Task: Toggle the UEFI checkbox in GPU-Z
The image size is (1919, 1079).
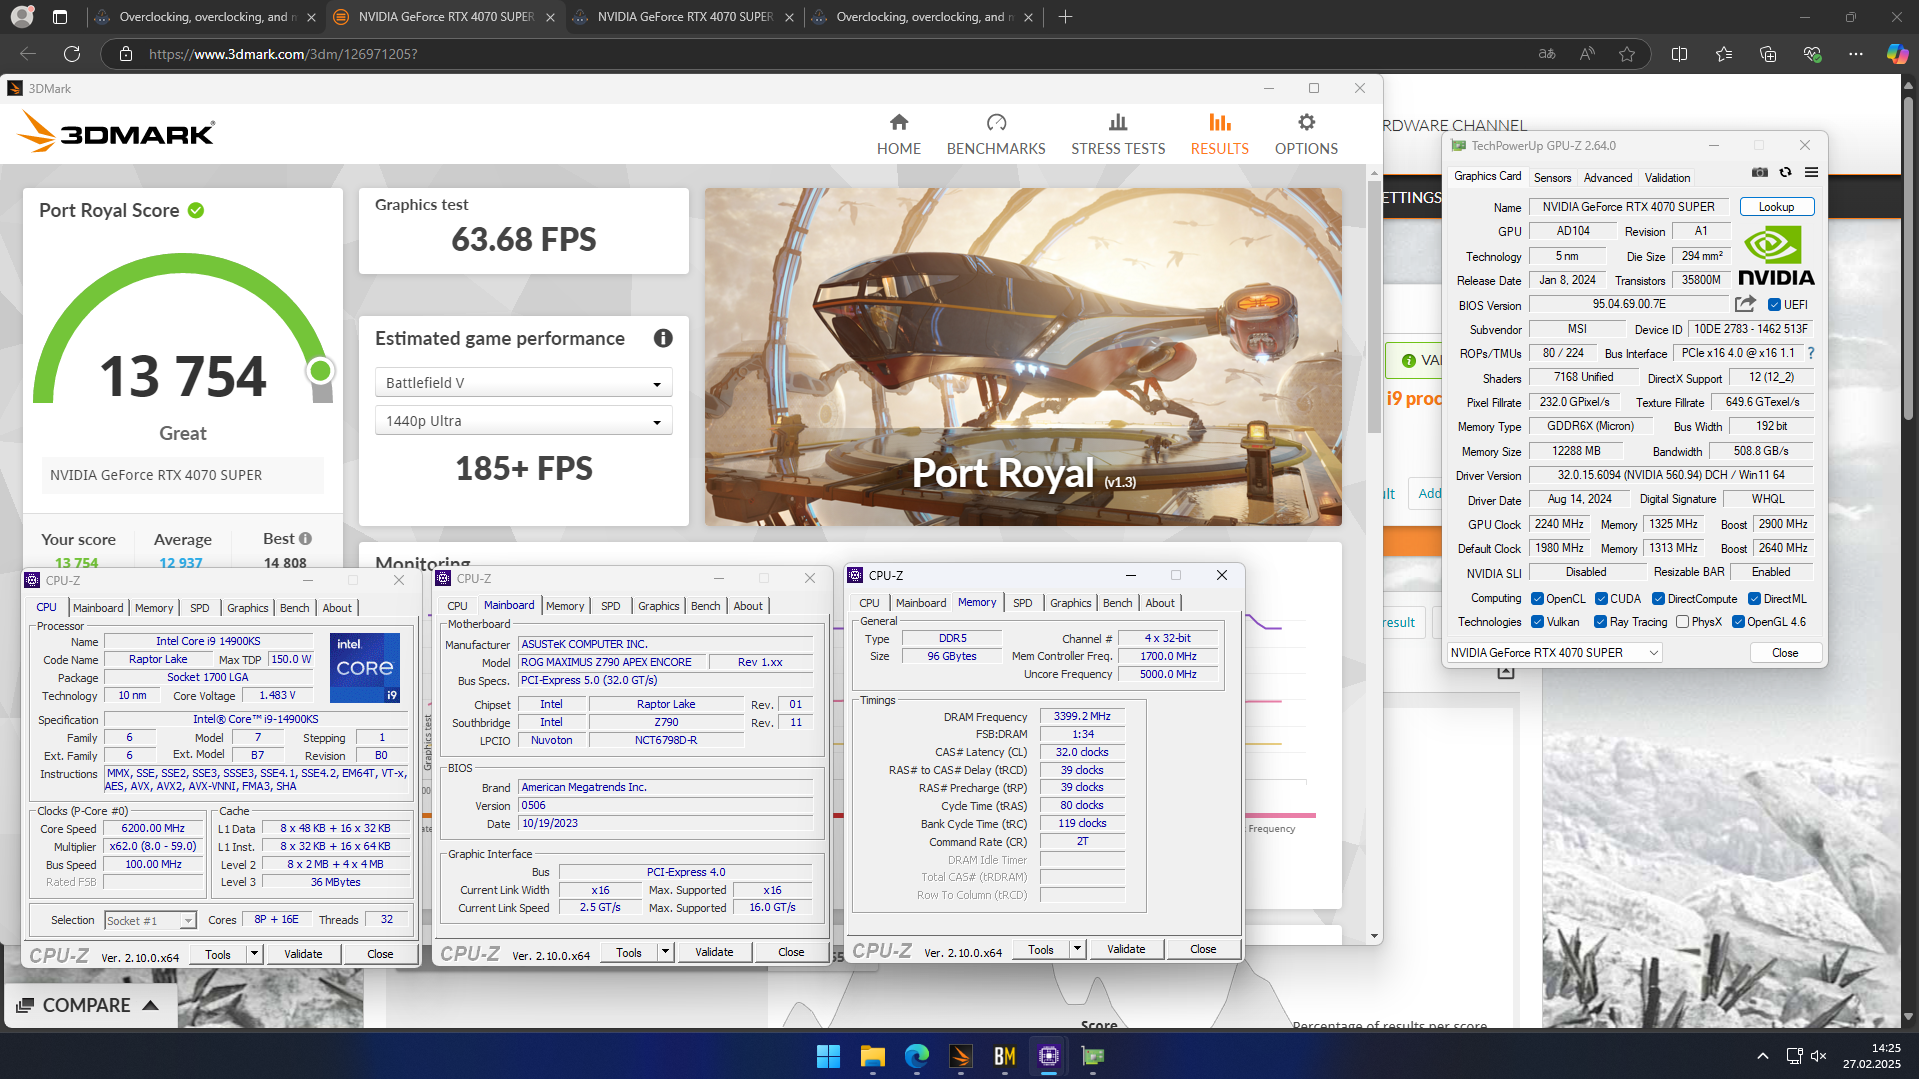Action: pos(1774,305)
